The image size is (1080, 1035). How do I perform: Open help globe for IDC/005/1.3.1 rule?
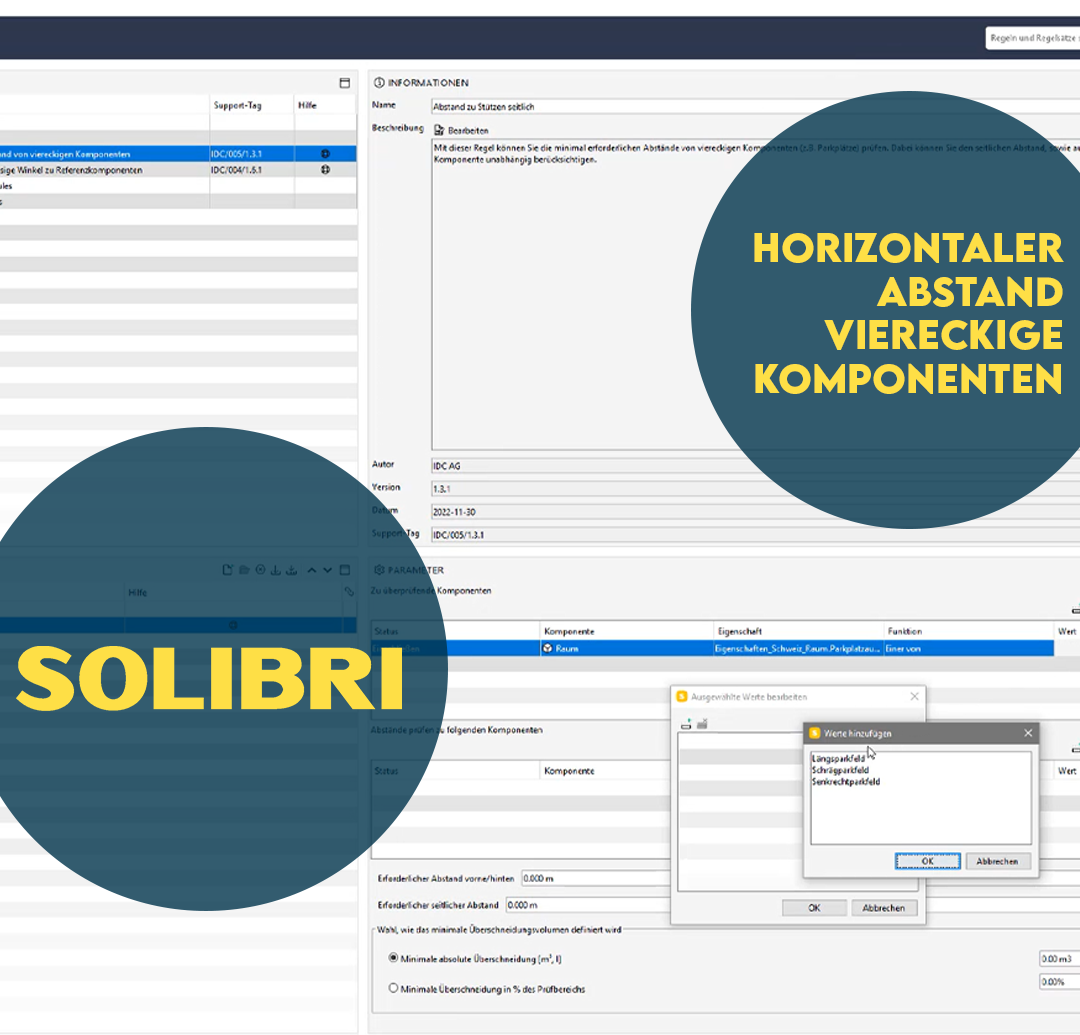(325, 154)
